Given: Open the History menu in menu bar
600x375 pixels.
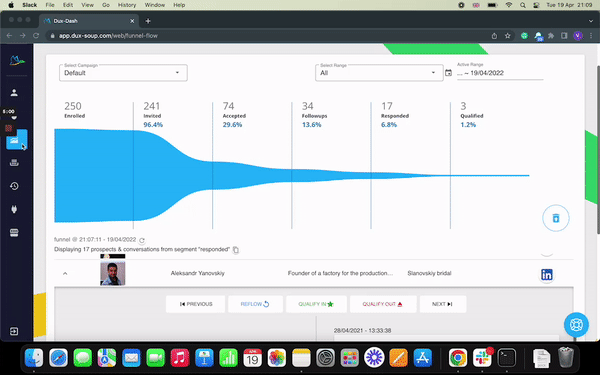Looking at the screenshot, I should click(127, 5).
